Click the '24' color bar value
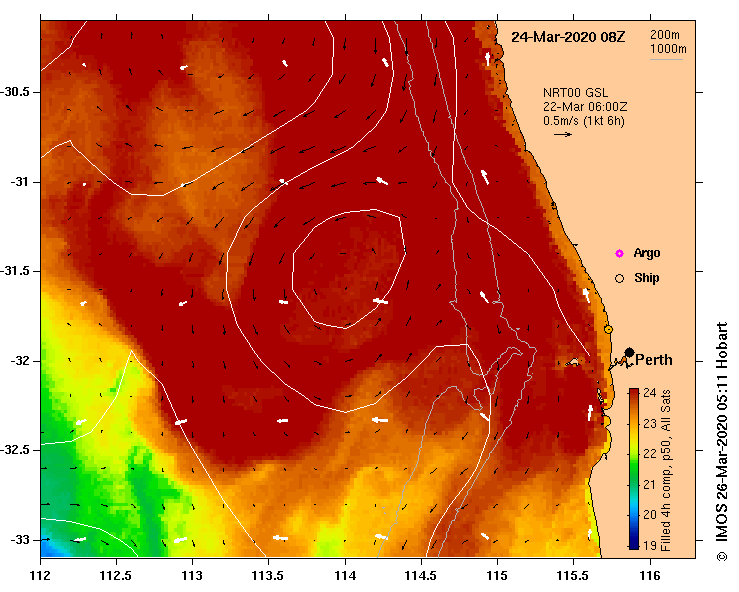Screen dimensions: 739x592 coord(649,393)
